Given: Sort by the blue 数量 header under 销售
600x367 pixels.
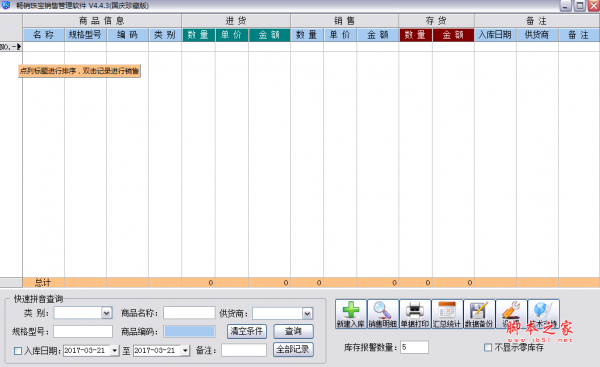Looking at the screenshot, I should 307,35.
